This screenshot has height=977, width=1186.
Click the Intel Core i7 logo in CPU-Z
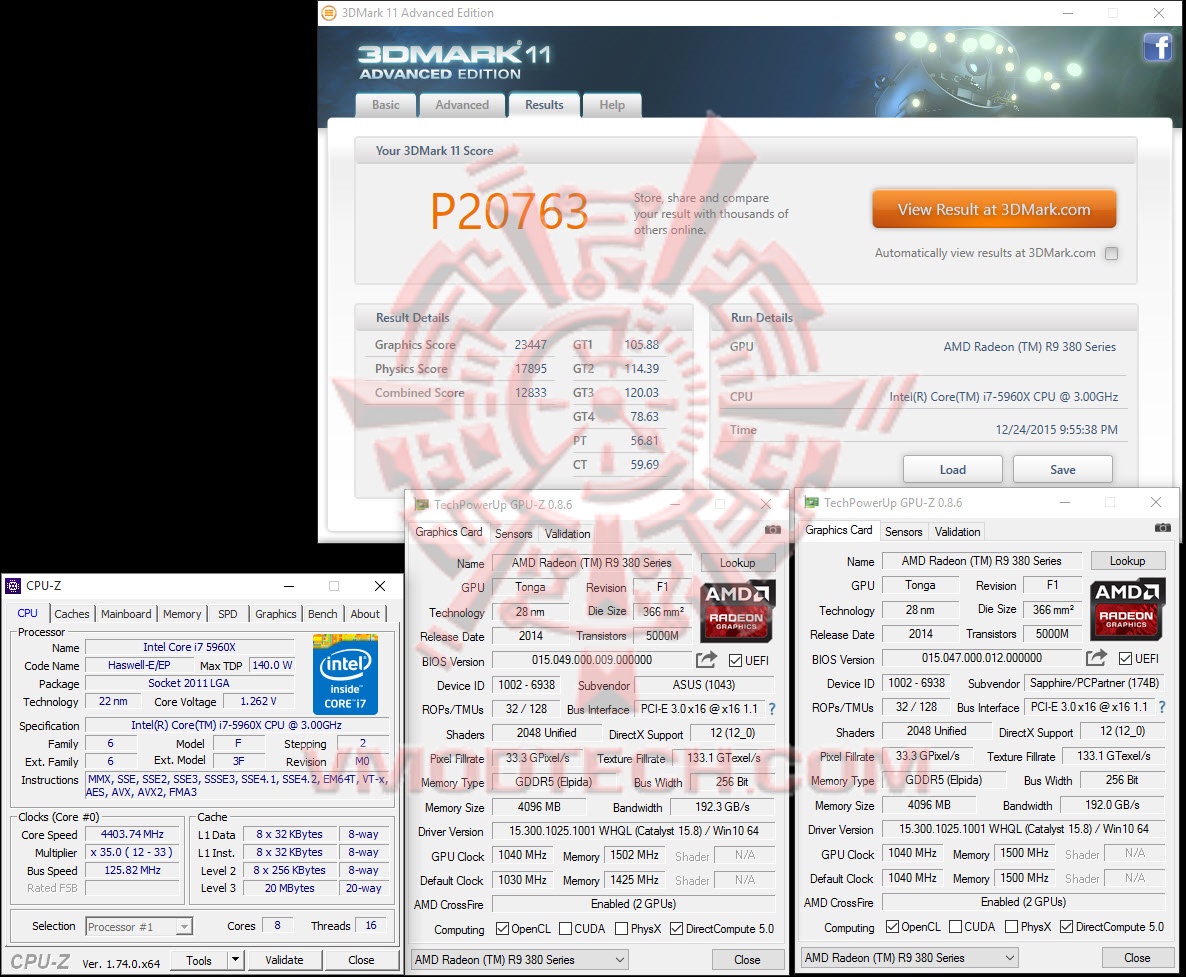[x=345, y=675]
